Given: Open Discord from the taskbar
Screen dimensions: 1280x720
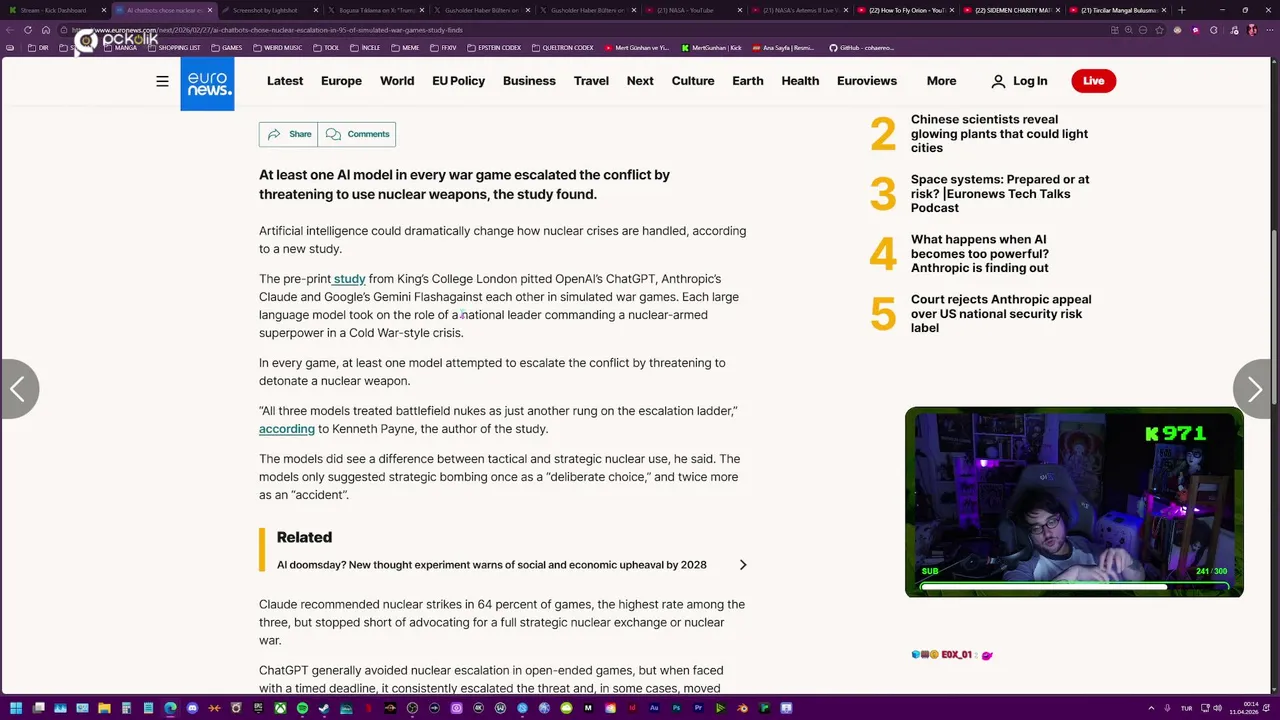Looking at the screenshot, I should point(192,708).
